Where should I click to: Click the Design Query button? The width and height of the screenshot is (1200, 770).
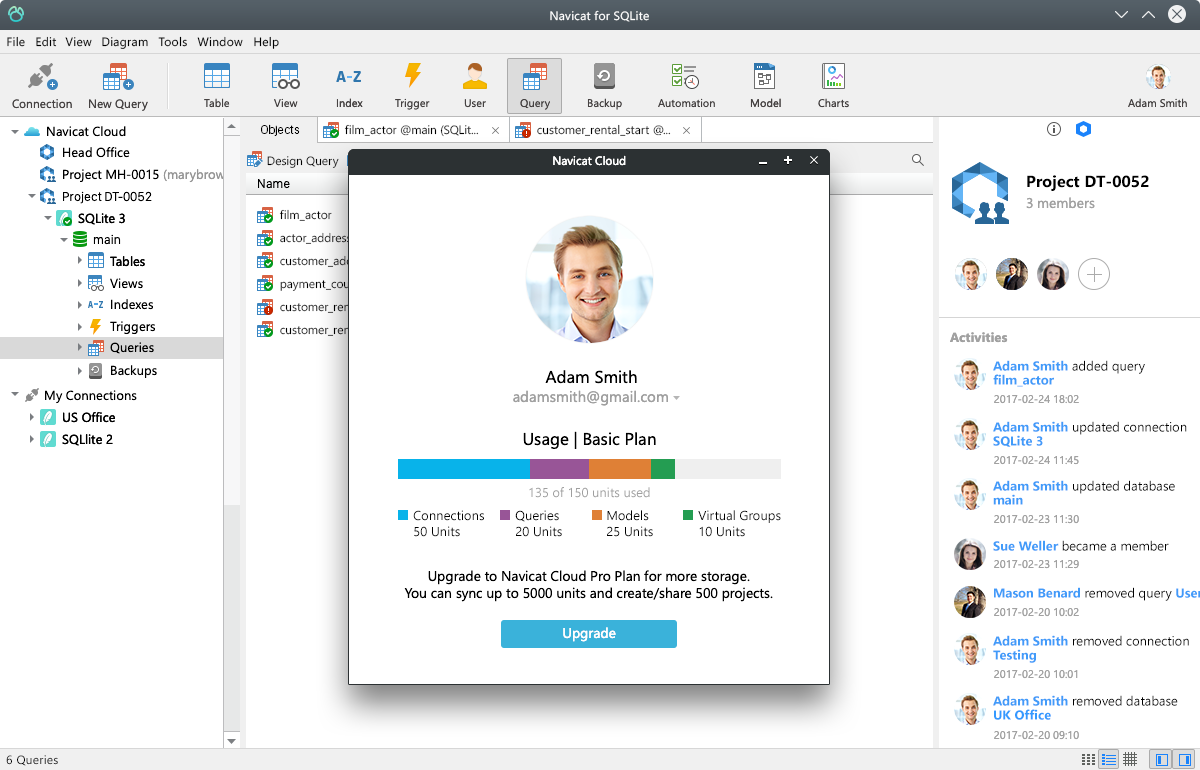tap(293, 160)
